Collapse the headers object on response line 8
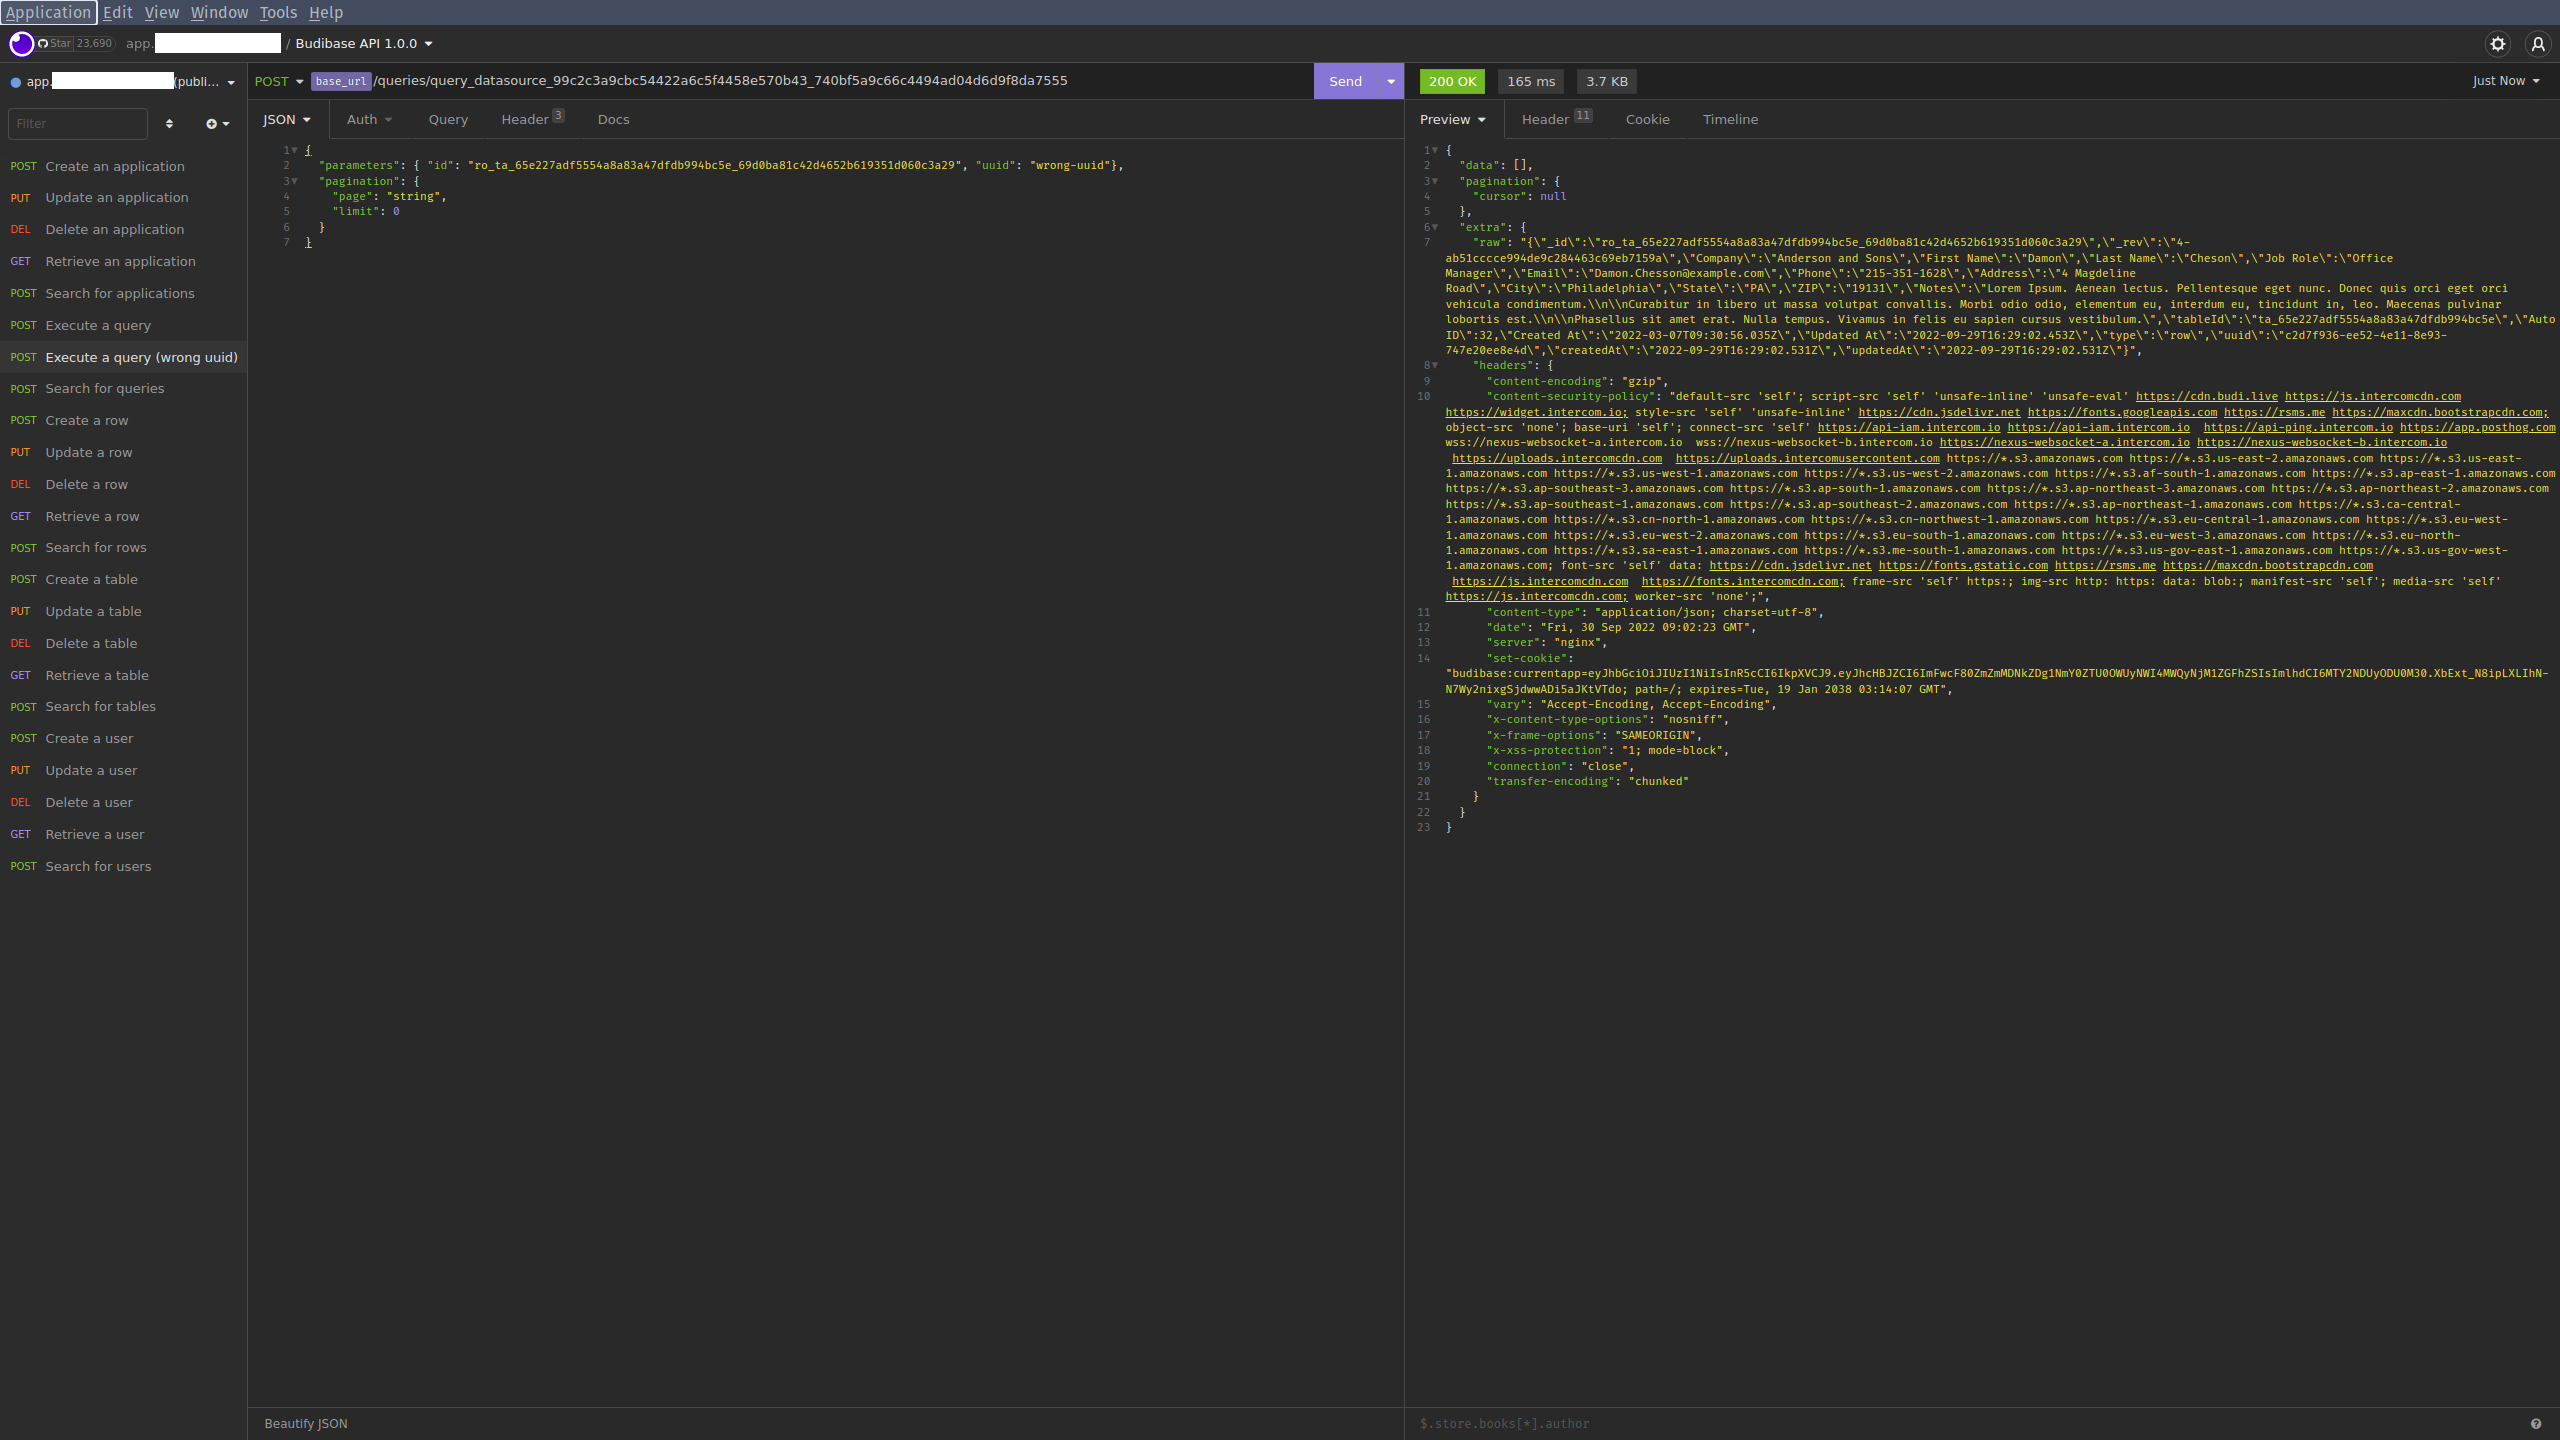 point(1435,365)
